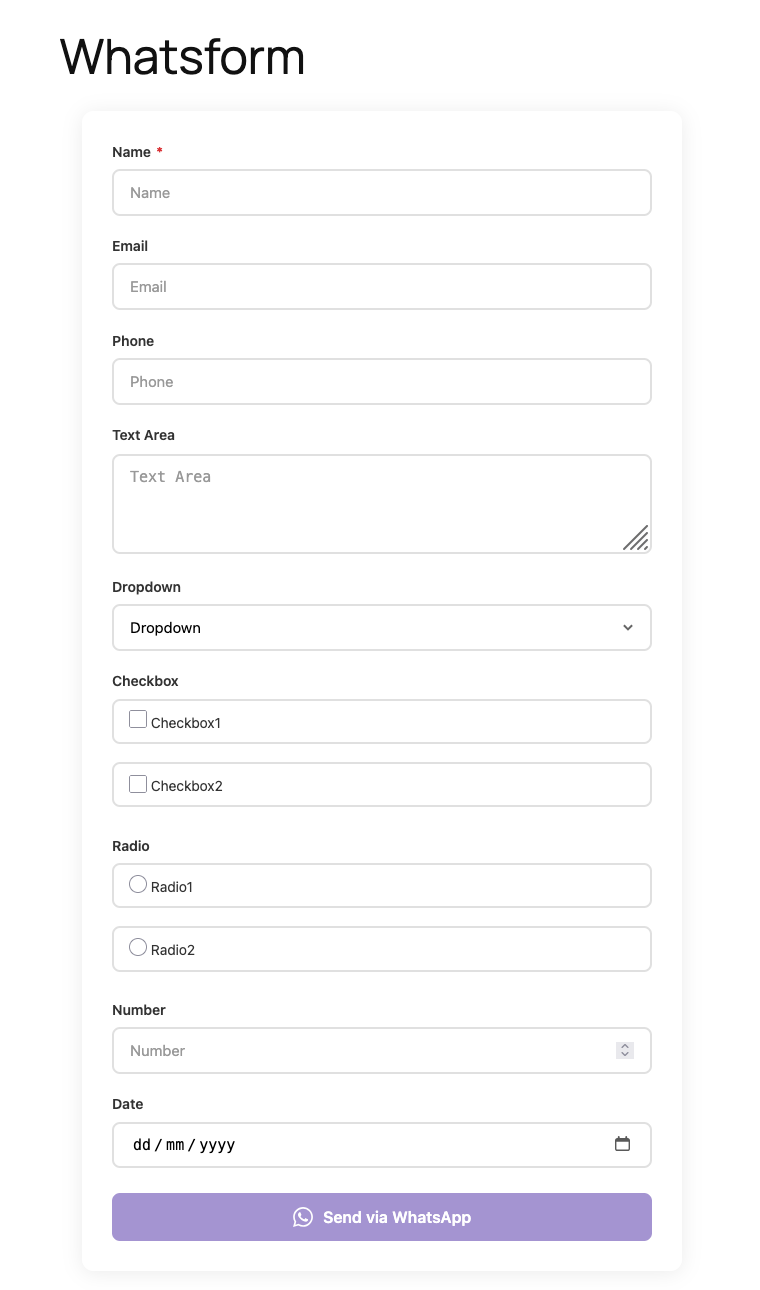Click the dropdown chevron arrow
Viewport: 760px width, 1290px height.
pos(628,628)
